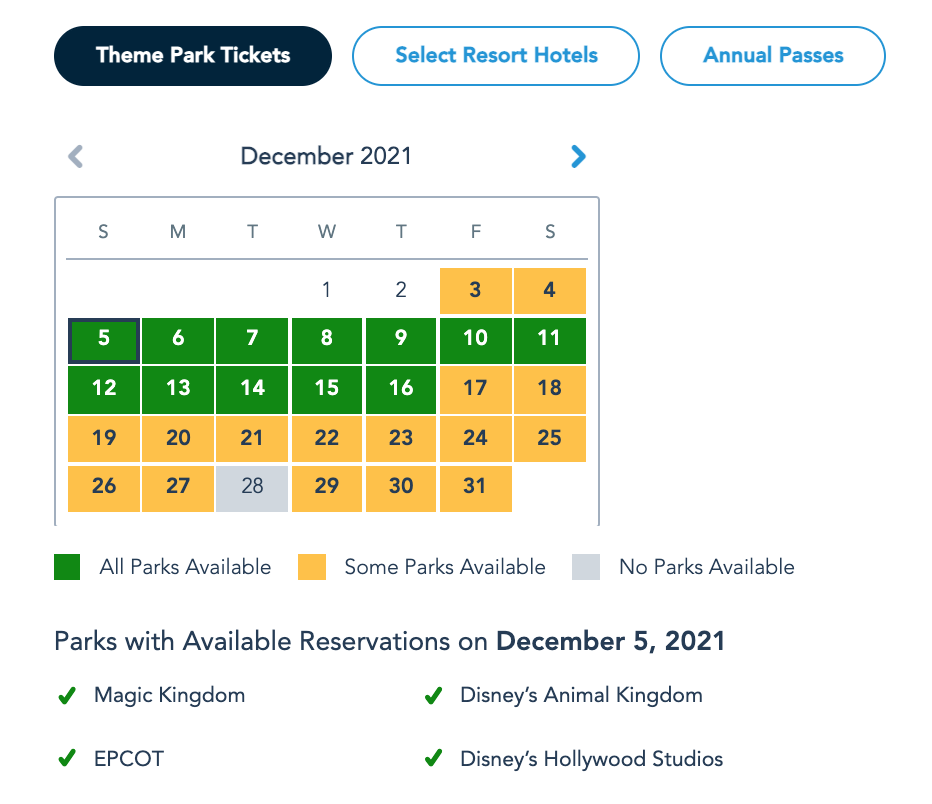
Task: Go to previous month with left arrow
Action: [x=75, y=157]
